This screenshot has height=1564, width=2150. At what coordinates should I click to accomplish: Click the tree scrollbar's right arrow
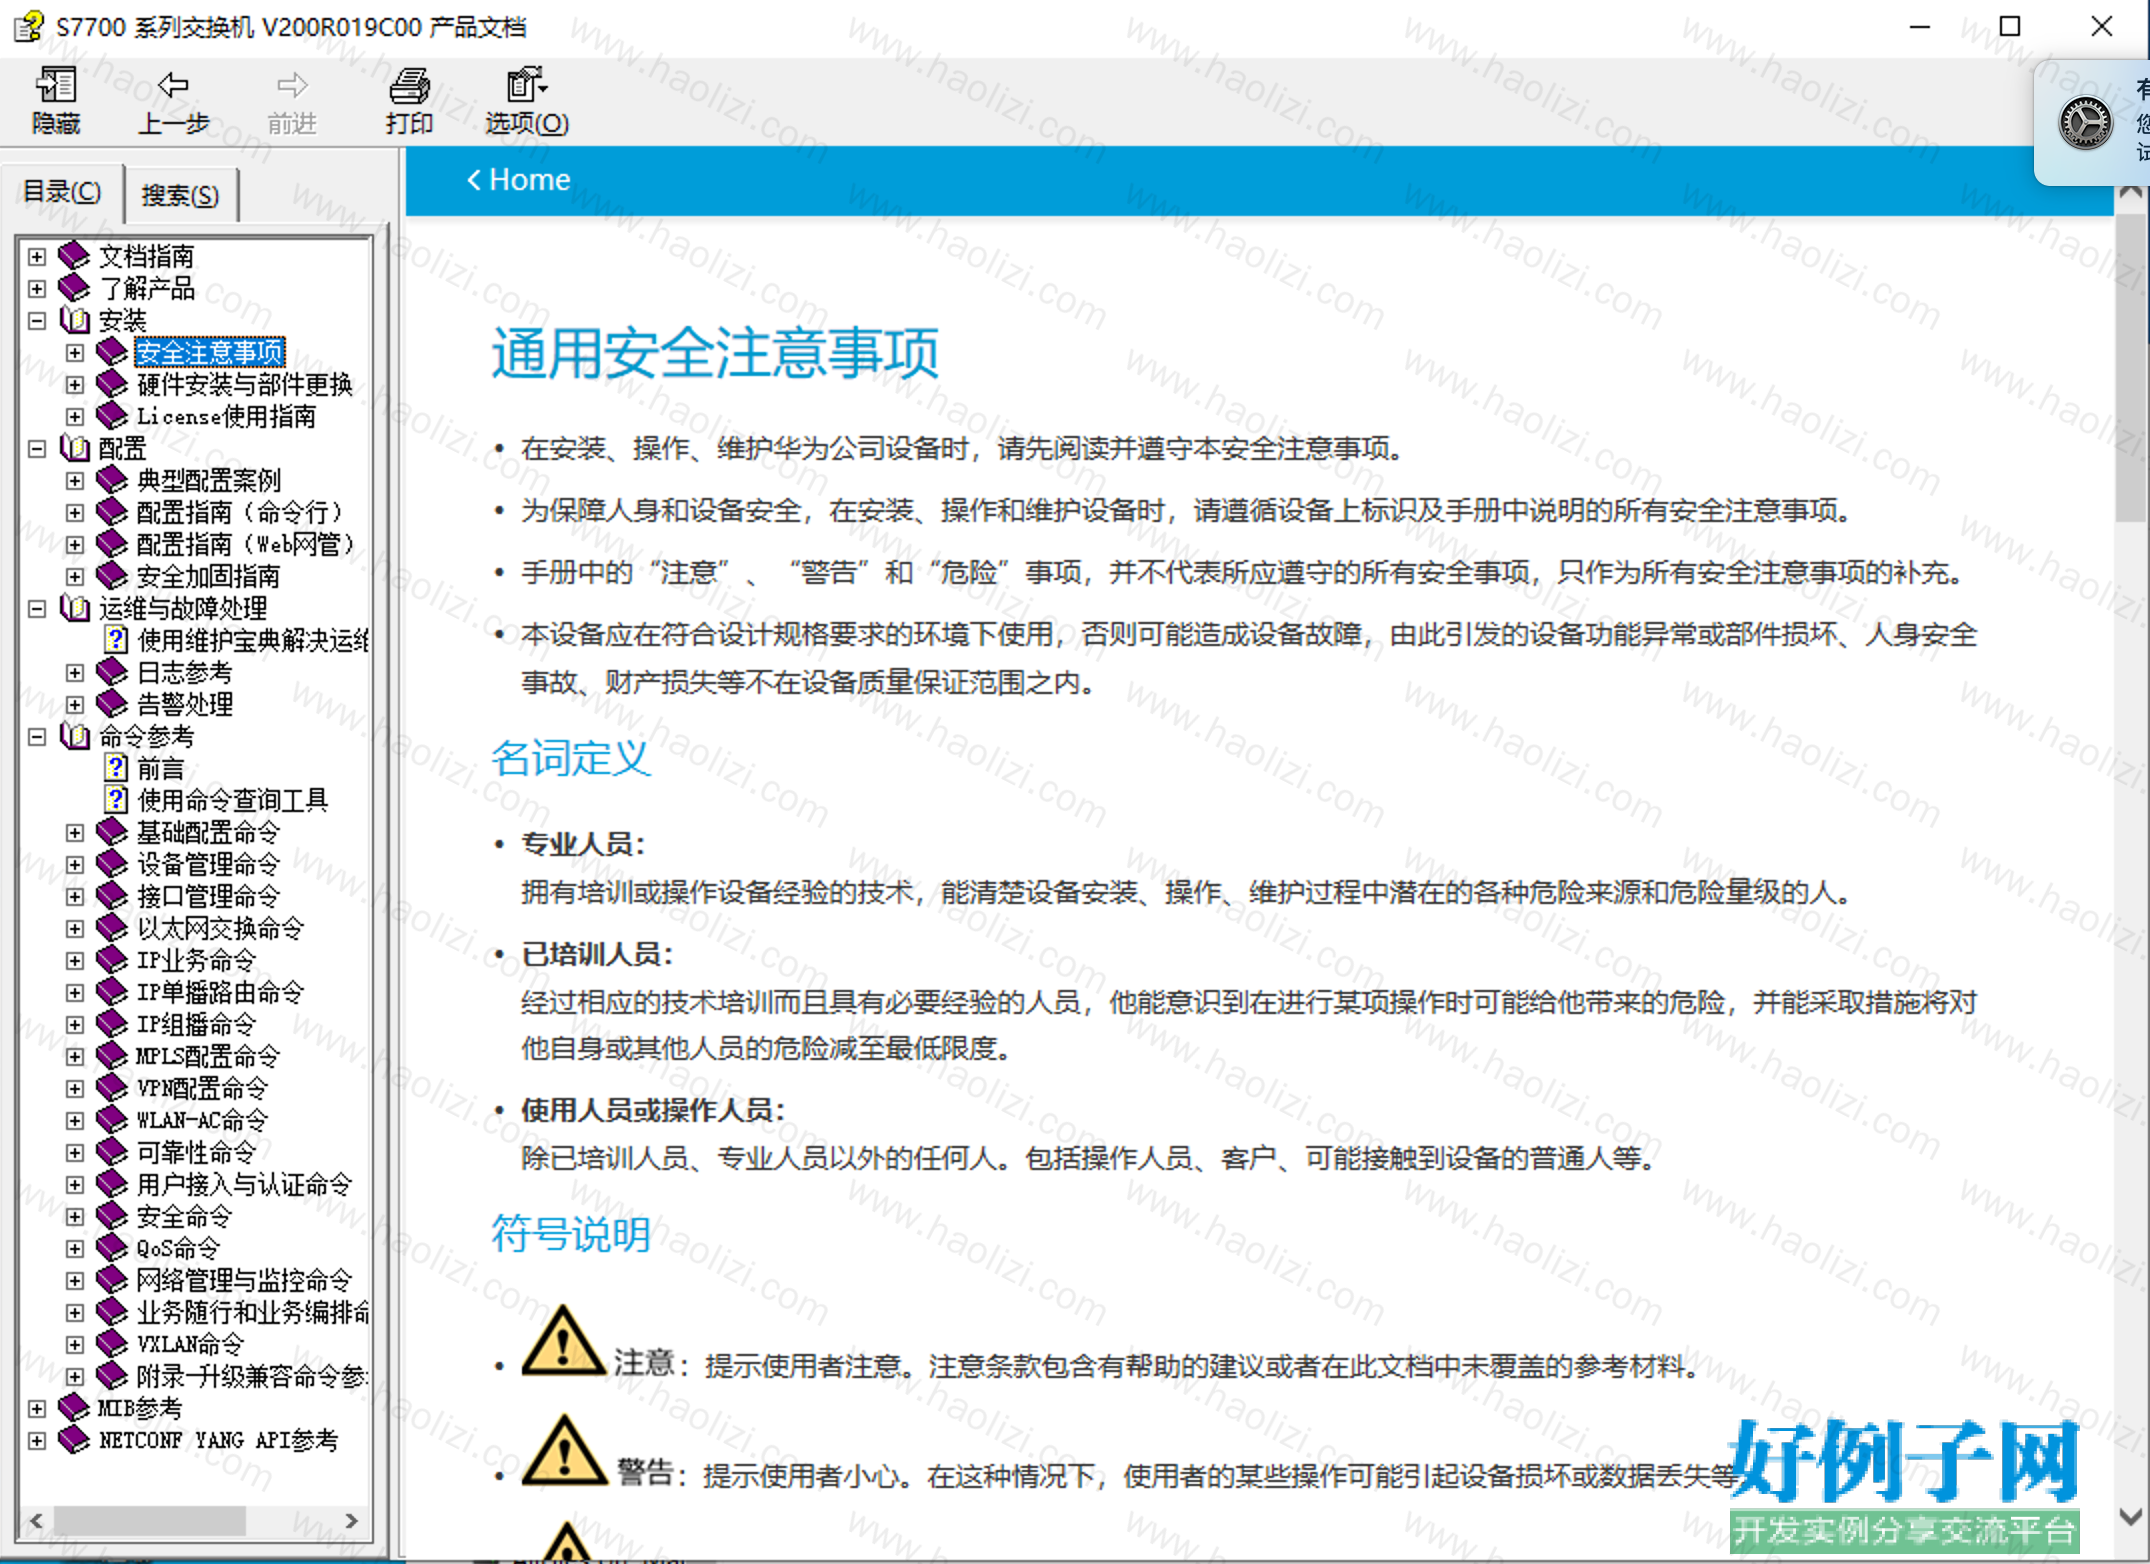(352, 1520)
